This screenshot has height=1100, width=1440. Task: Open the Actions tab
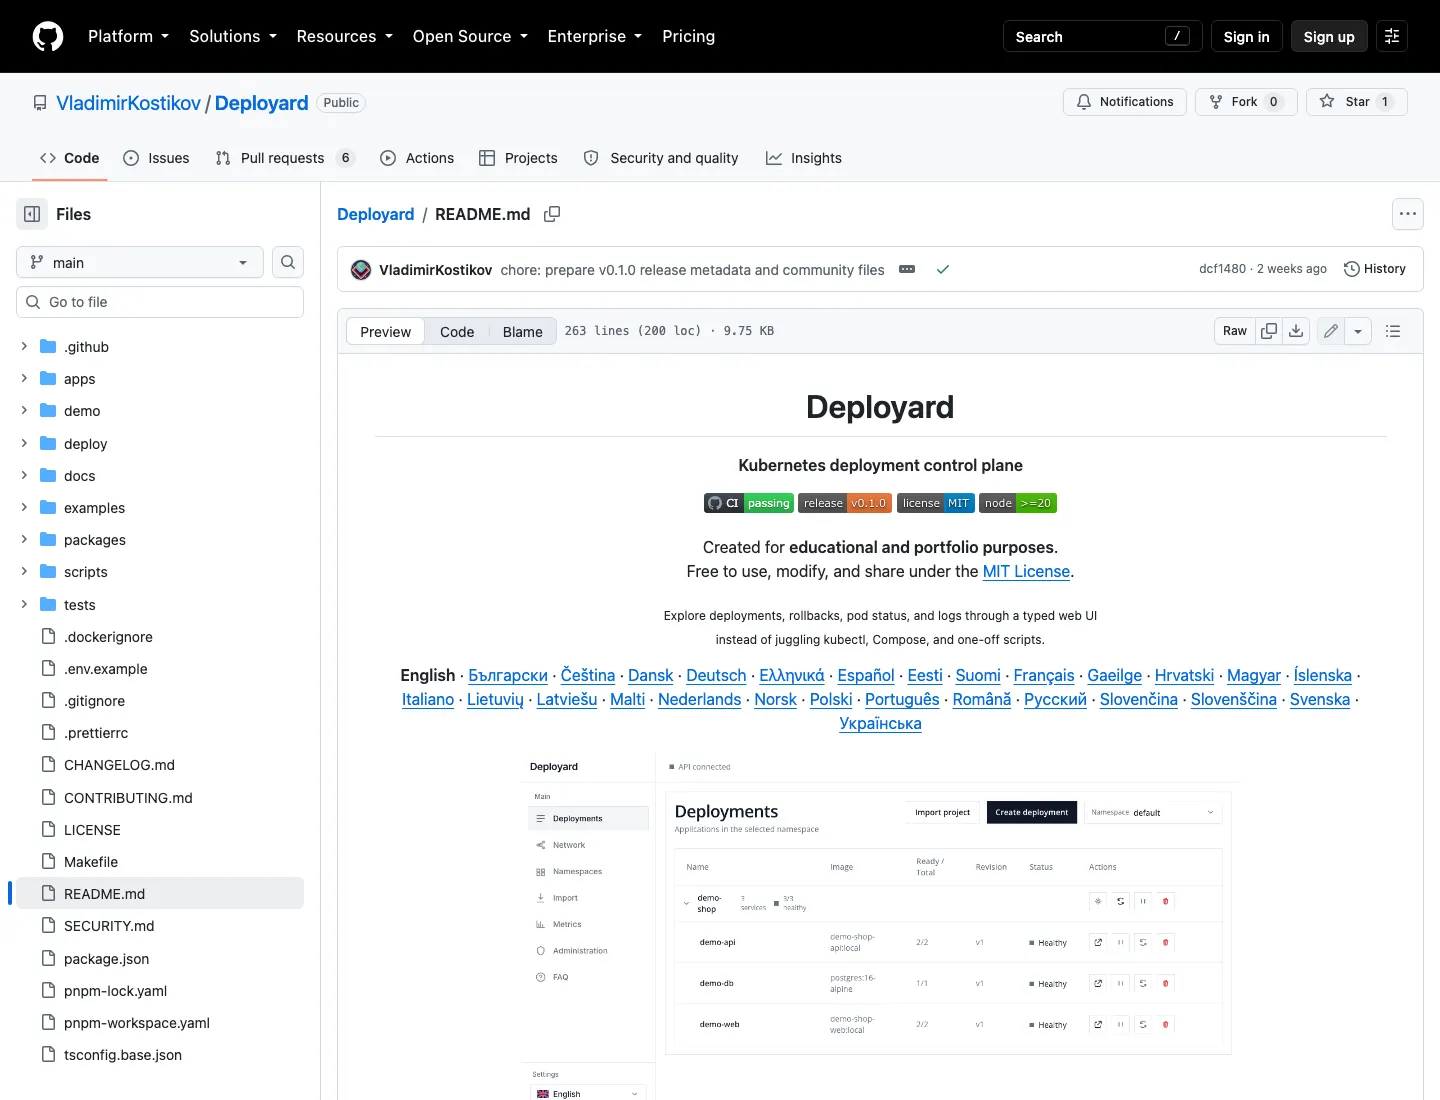(417, 158)
